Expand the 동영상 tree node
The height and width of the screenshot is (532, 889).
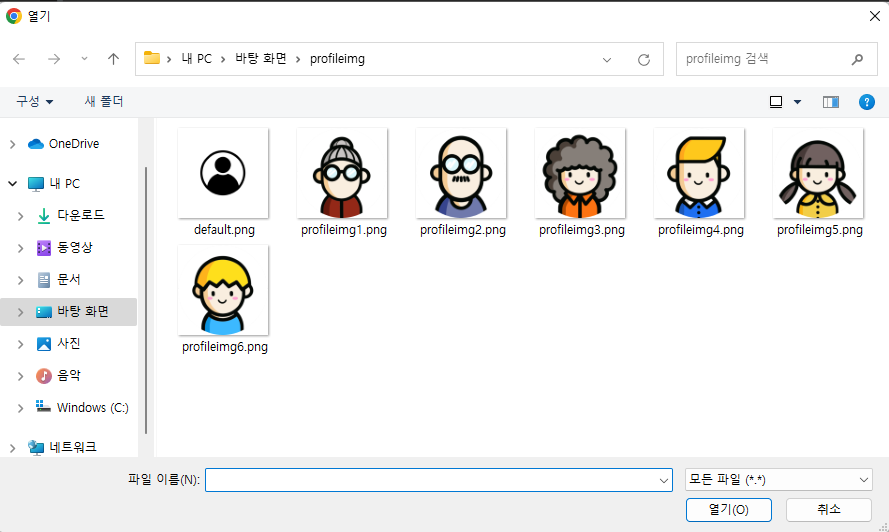click(x=20, y=248)
